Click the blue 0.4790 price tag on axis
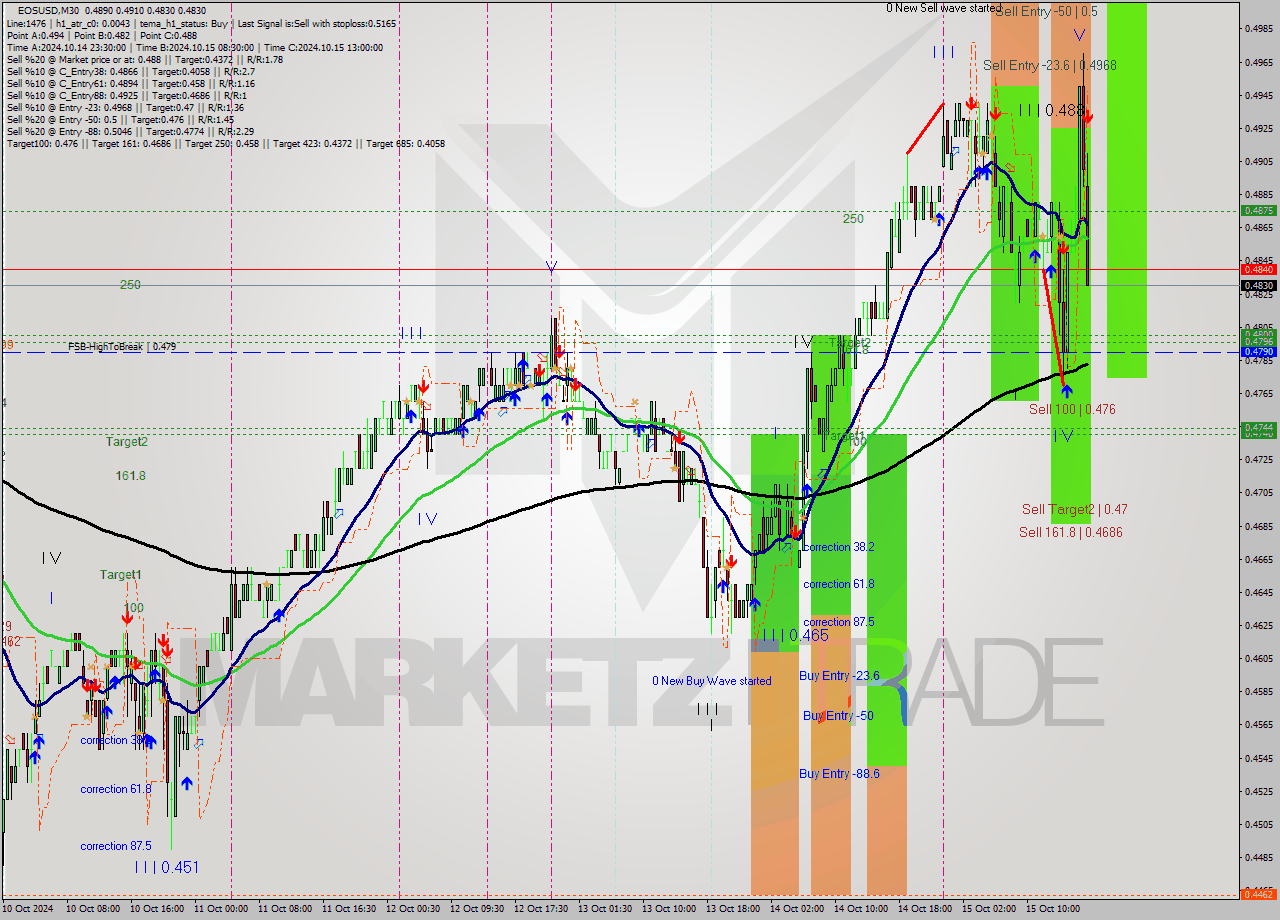This screenshot has height=920, width=1280. (x=1258, y=352)
